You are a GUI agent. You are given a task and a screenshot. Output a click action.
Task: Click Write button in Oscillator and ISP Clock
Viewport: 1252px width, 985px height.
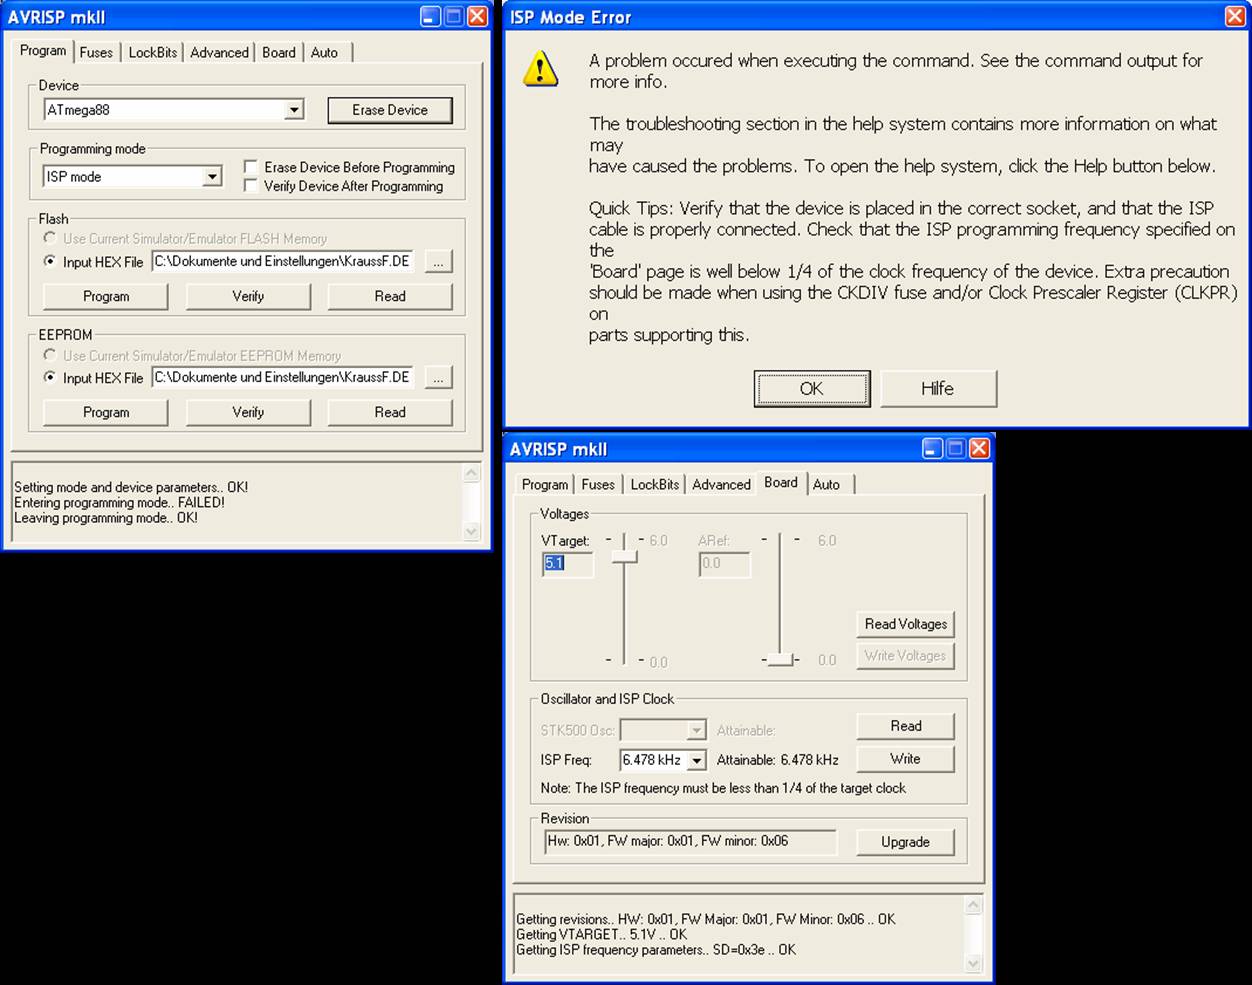(x=906, y=759)
